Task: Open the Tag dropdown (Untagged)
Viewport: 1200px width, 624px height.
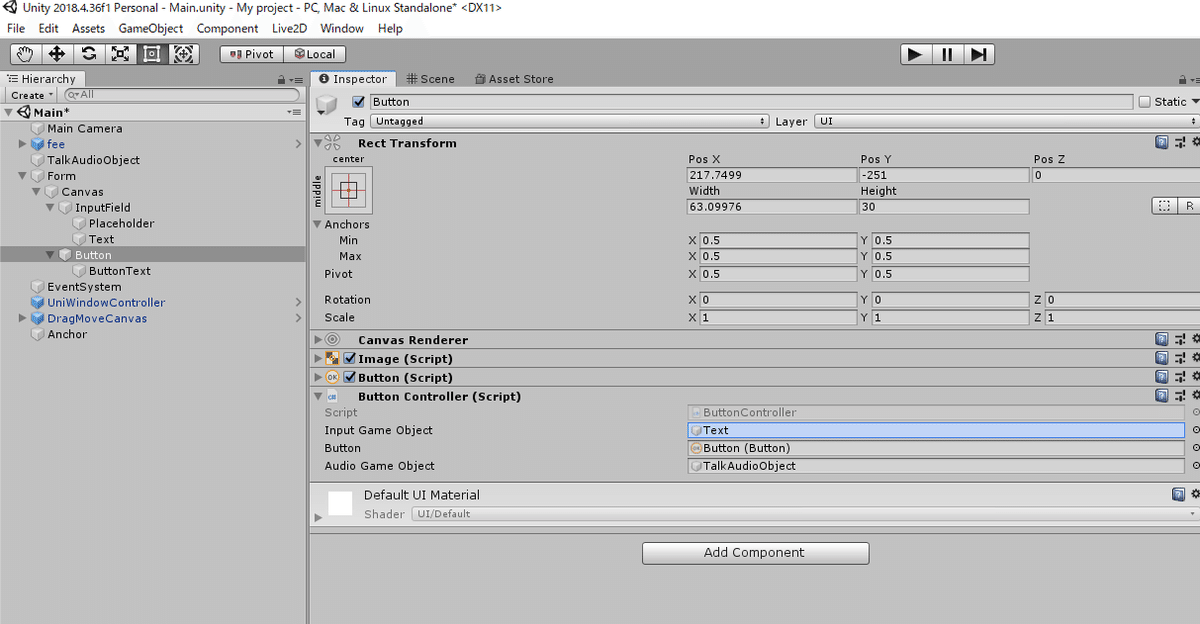Action: (569, 121)
